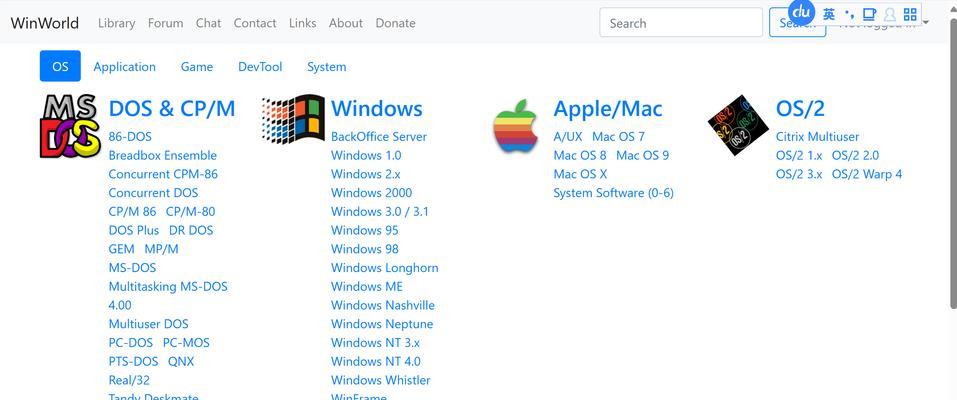This screenshot has width=957, height=400.
Task: Click the OS/2 logo image
Action: pyautogui.click(x=738, y=125)
